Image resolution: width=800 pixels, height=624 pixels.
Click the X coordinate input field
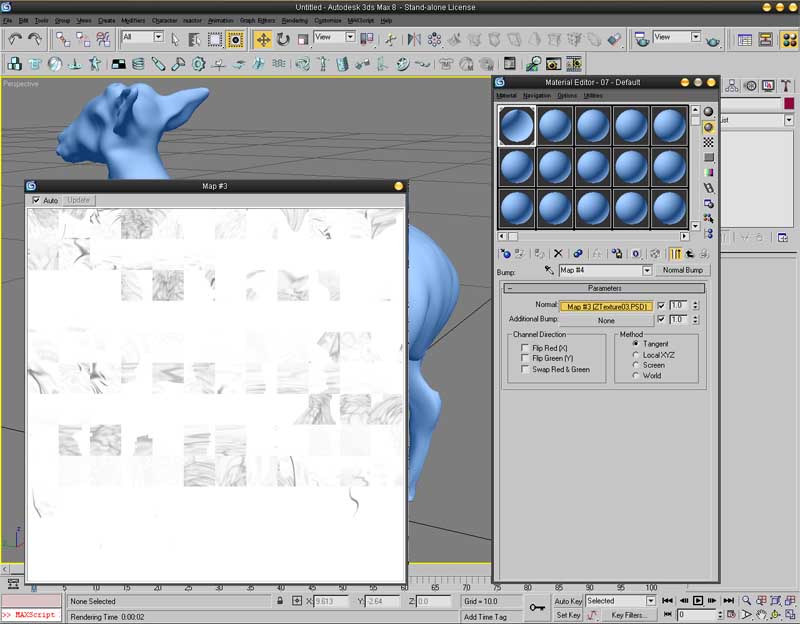331,602
